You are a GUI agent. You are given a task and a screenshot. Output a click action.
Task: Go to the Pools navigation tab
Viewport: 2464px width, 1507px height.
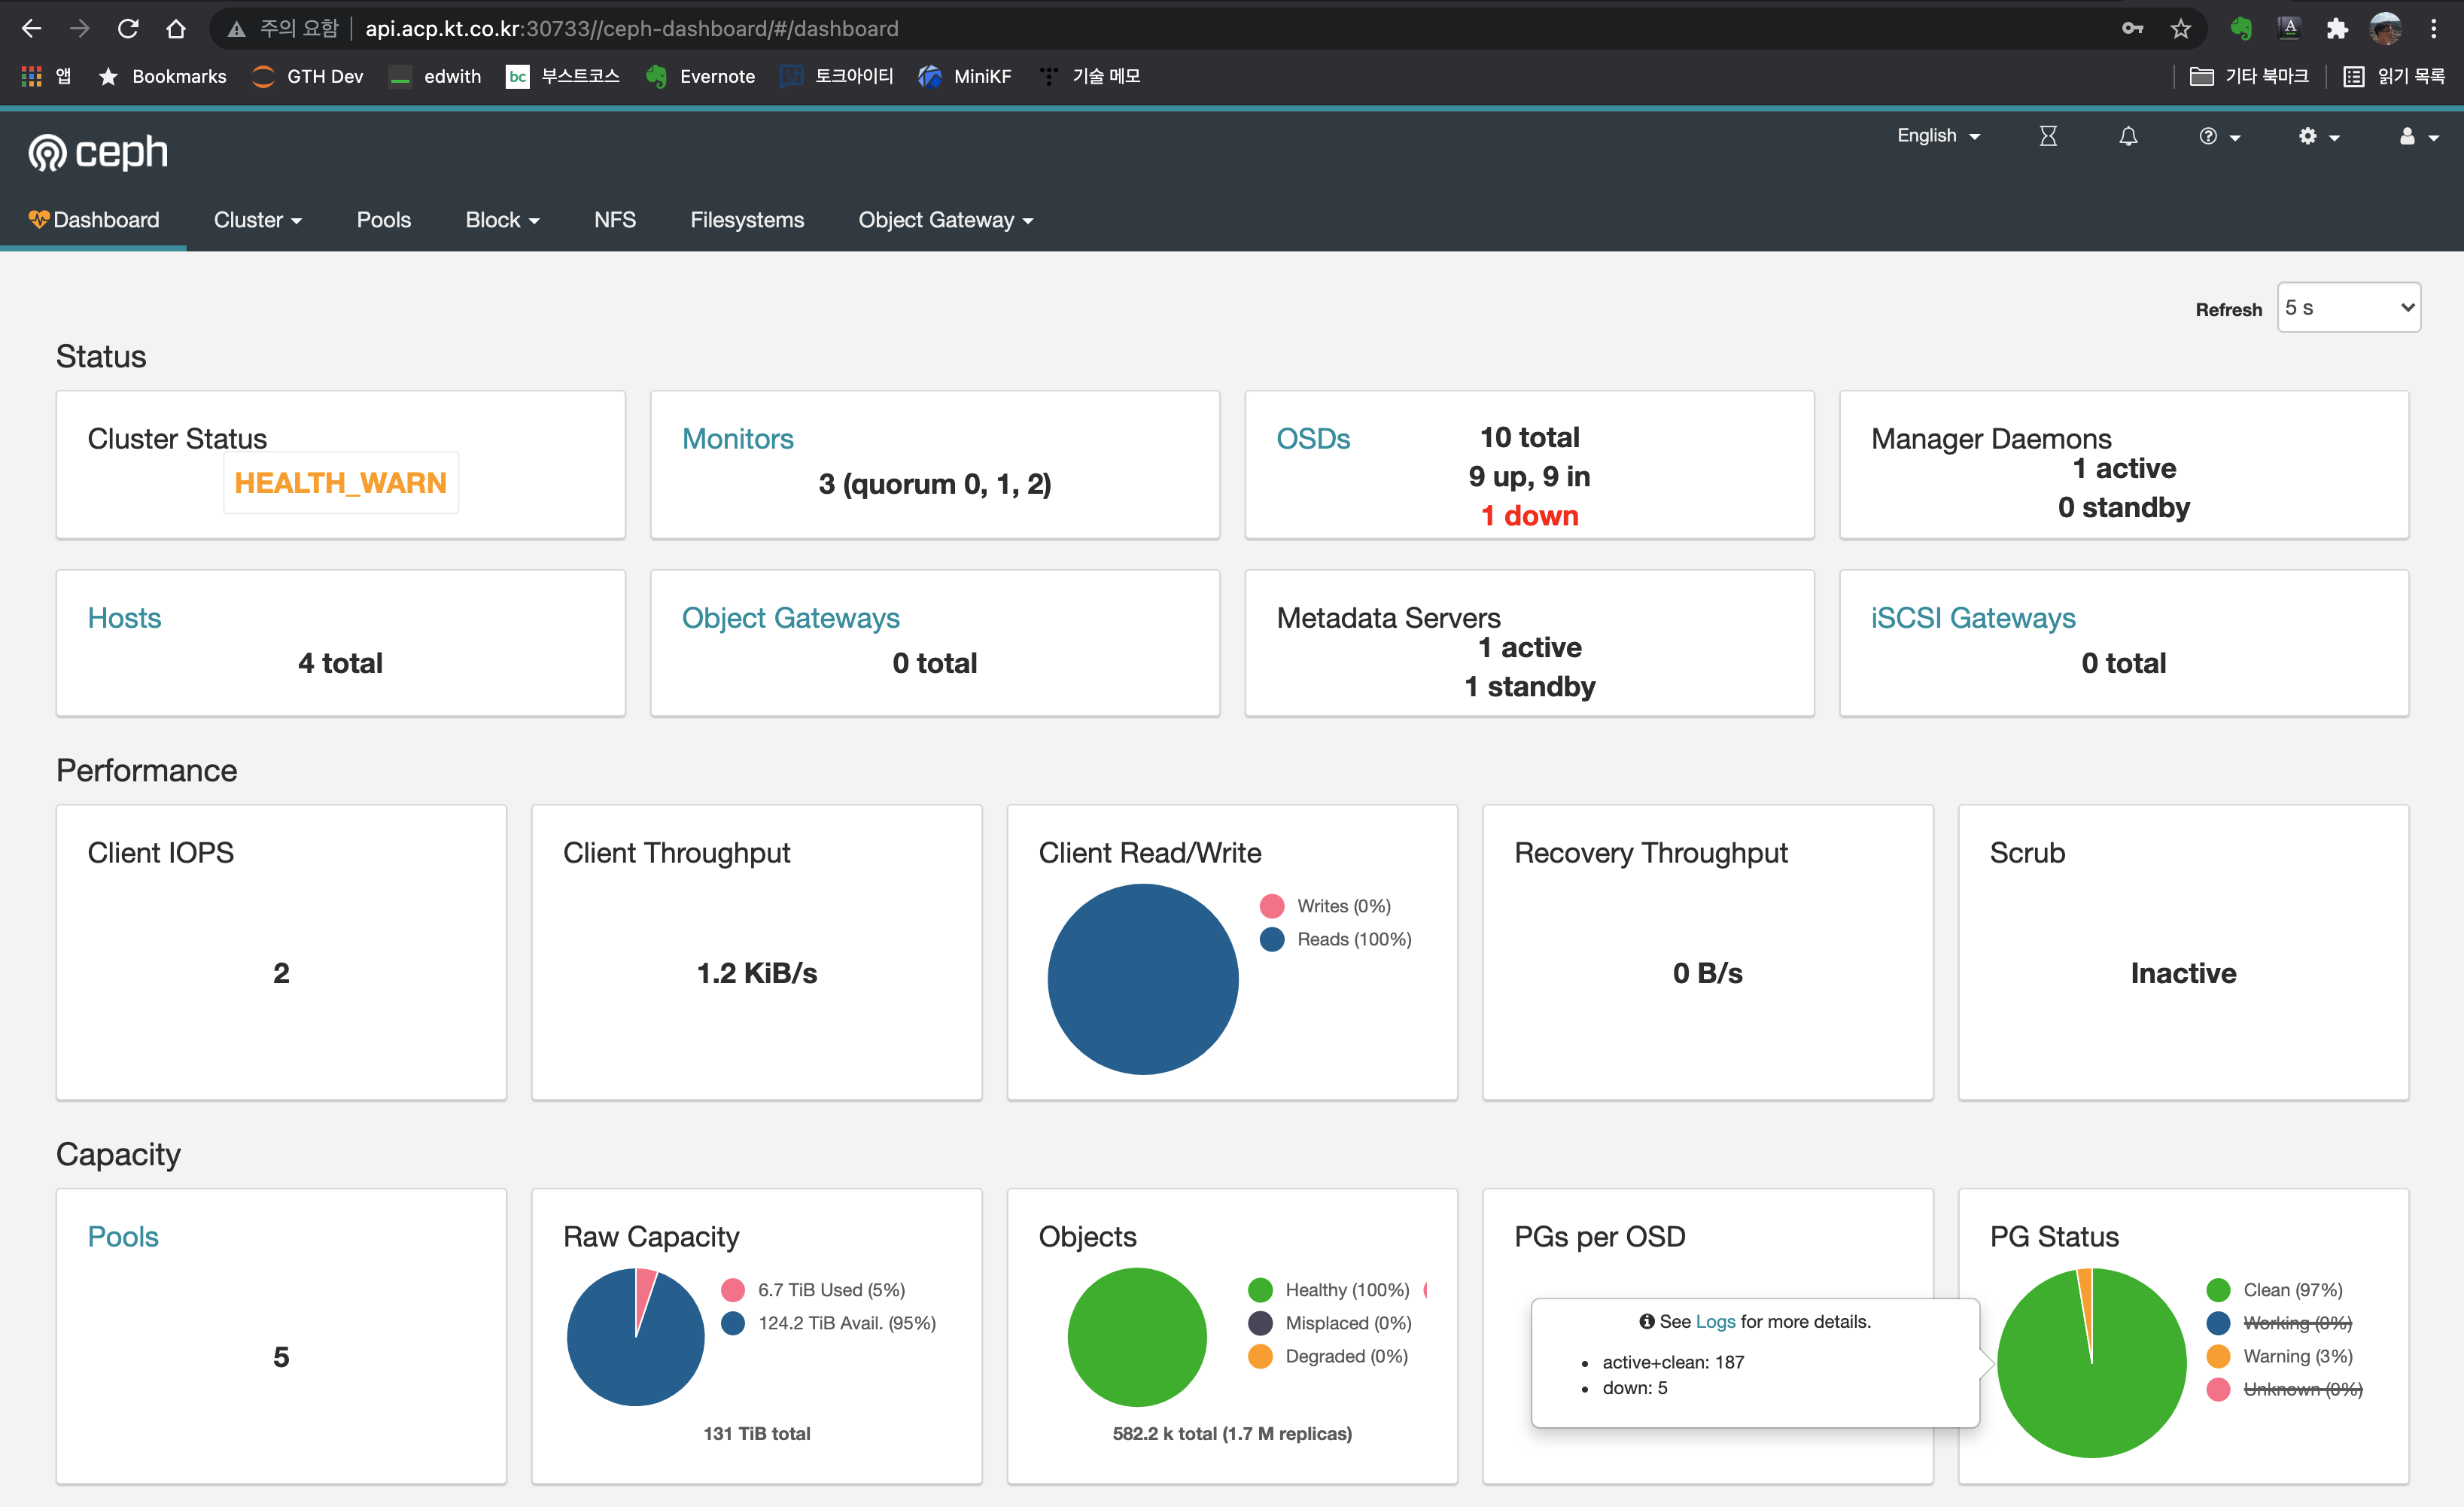point(384,220)
